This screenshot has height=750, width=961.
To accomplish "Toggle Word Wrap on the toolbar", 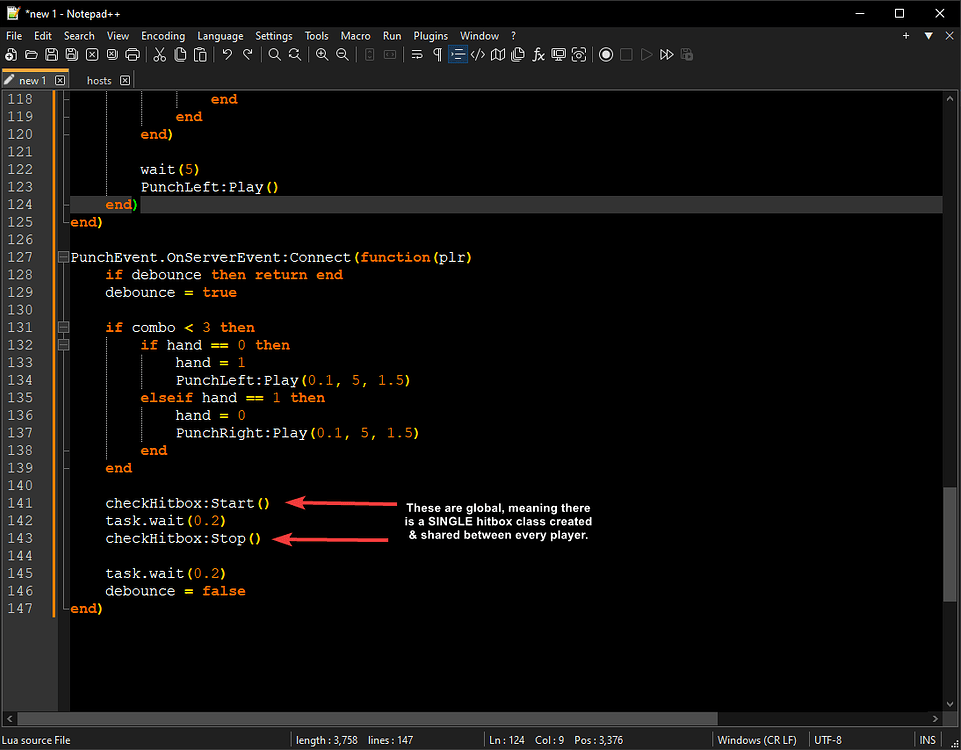I will coord(416,54).
